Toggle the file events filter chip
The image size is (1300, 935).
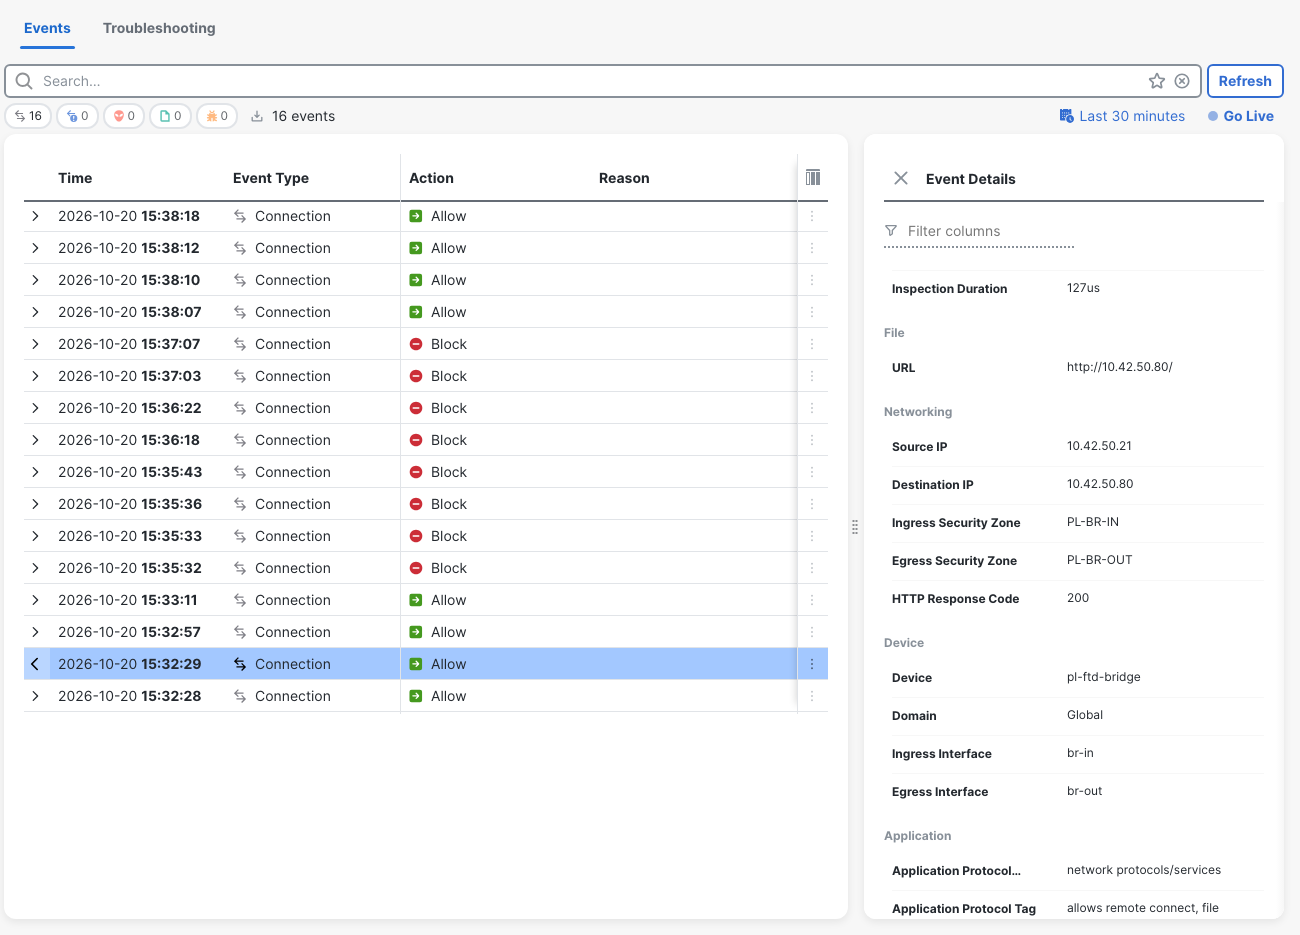pyautogui.click(x=171, y=116)
